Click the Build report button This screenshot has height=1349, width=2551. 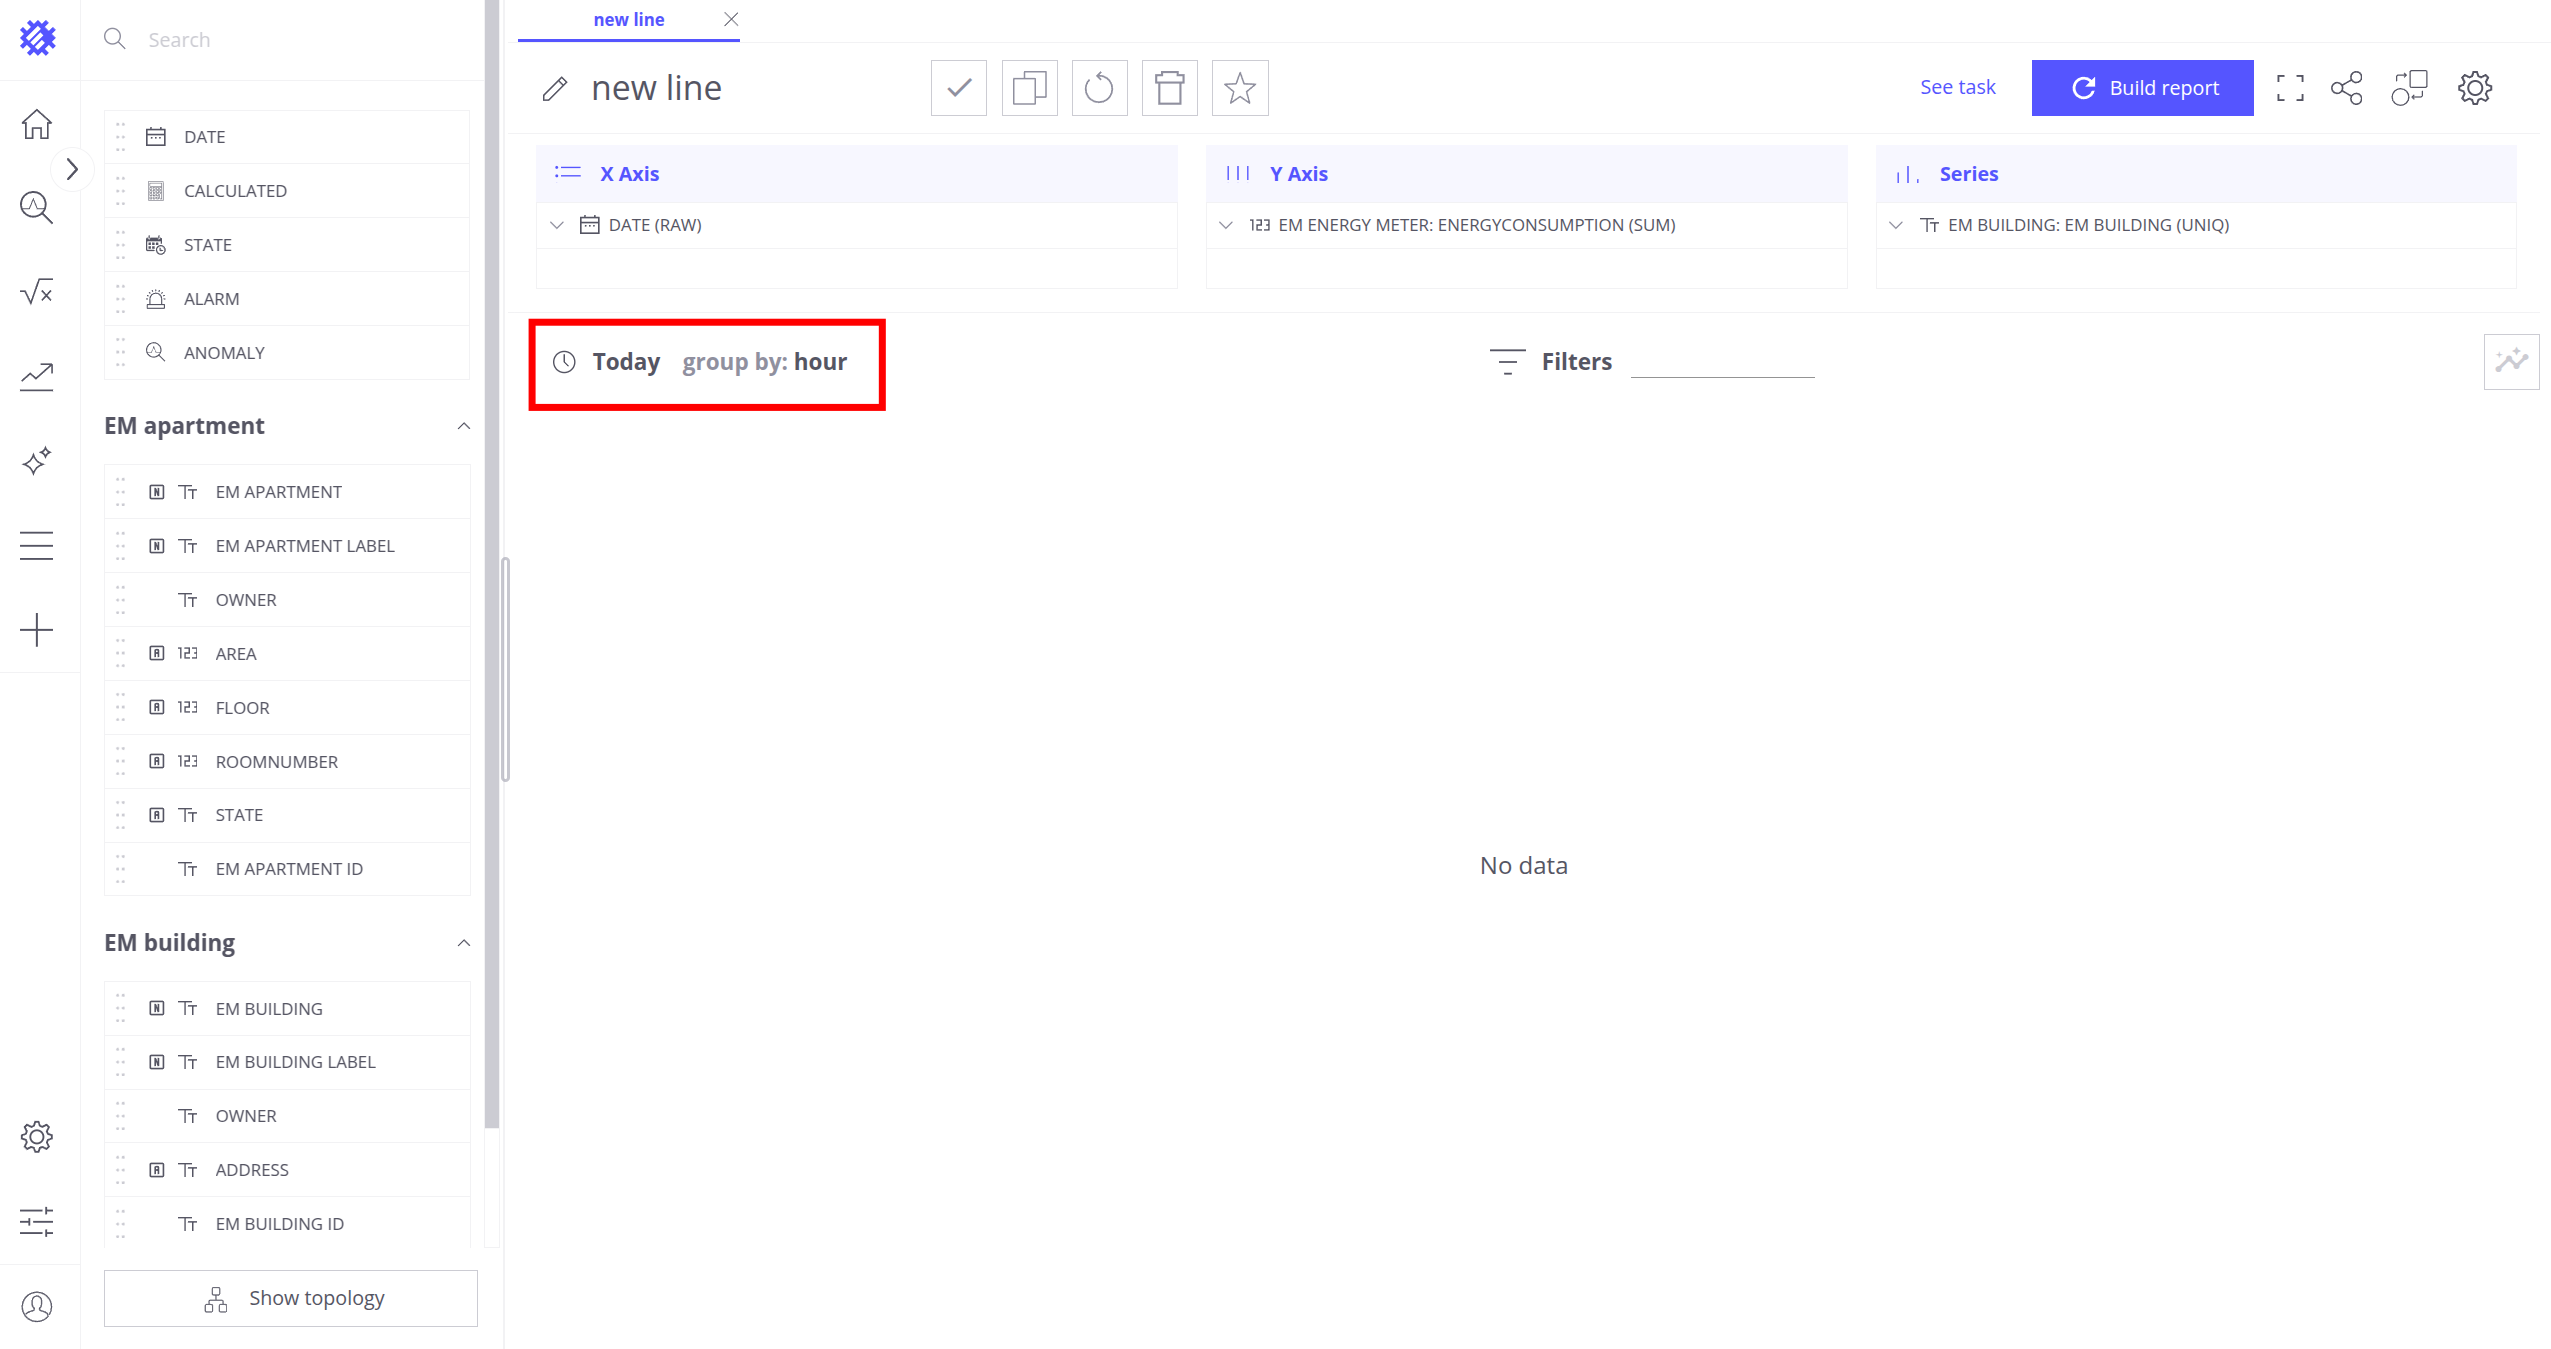click(x=2141, y=88)
